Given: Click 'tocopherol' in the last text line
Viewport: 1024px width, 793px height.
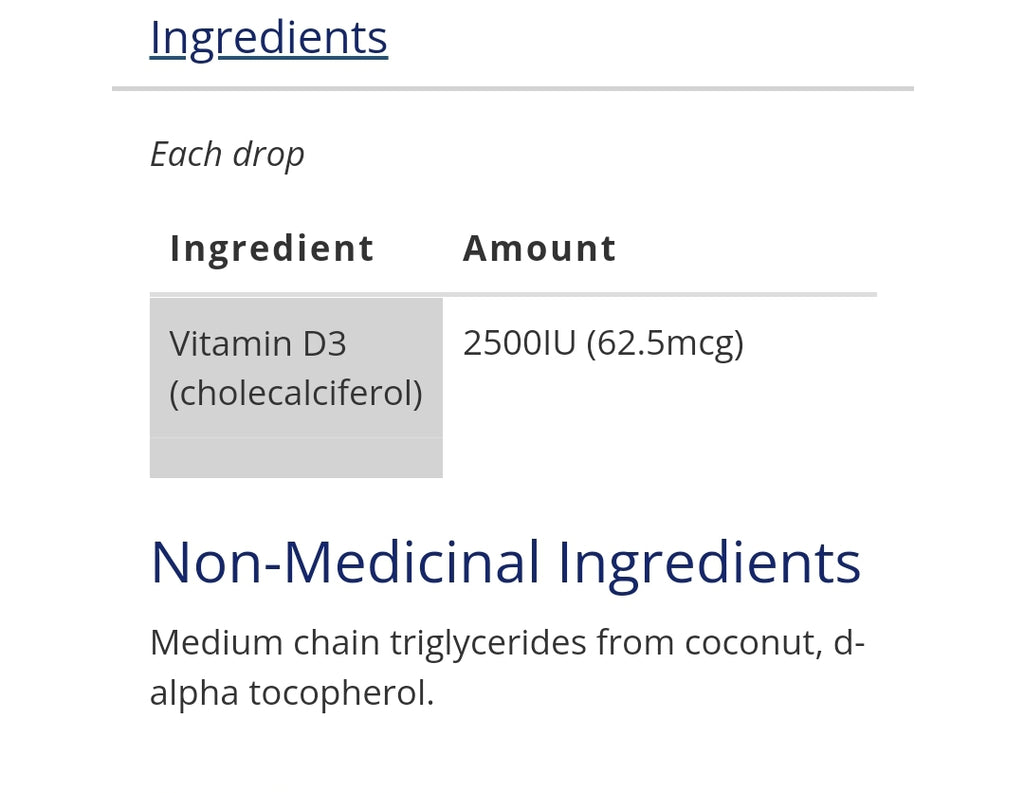Looking at the screenshot, I should click(x=341, y=693).
